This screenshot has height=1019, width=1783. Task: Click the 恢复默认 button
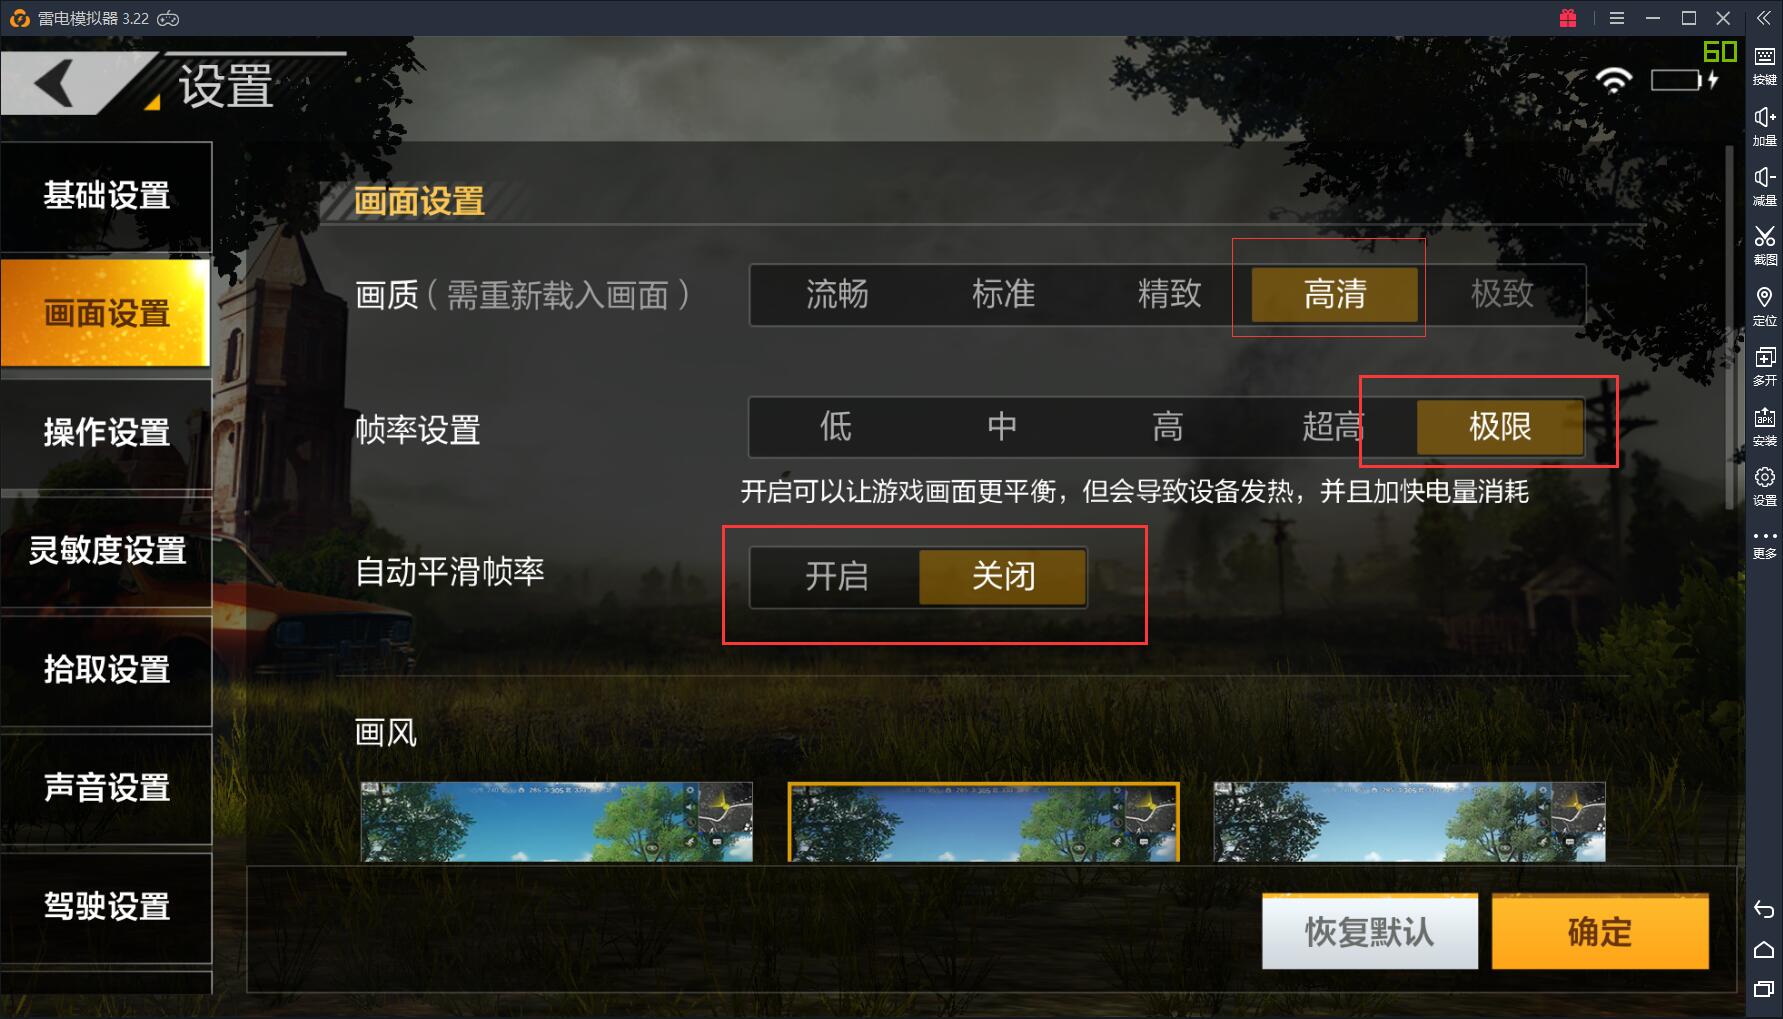(x=1369, y=932)
